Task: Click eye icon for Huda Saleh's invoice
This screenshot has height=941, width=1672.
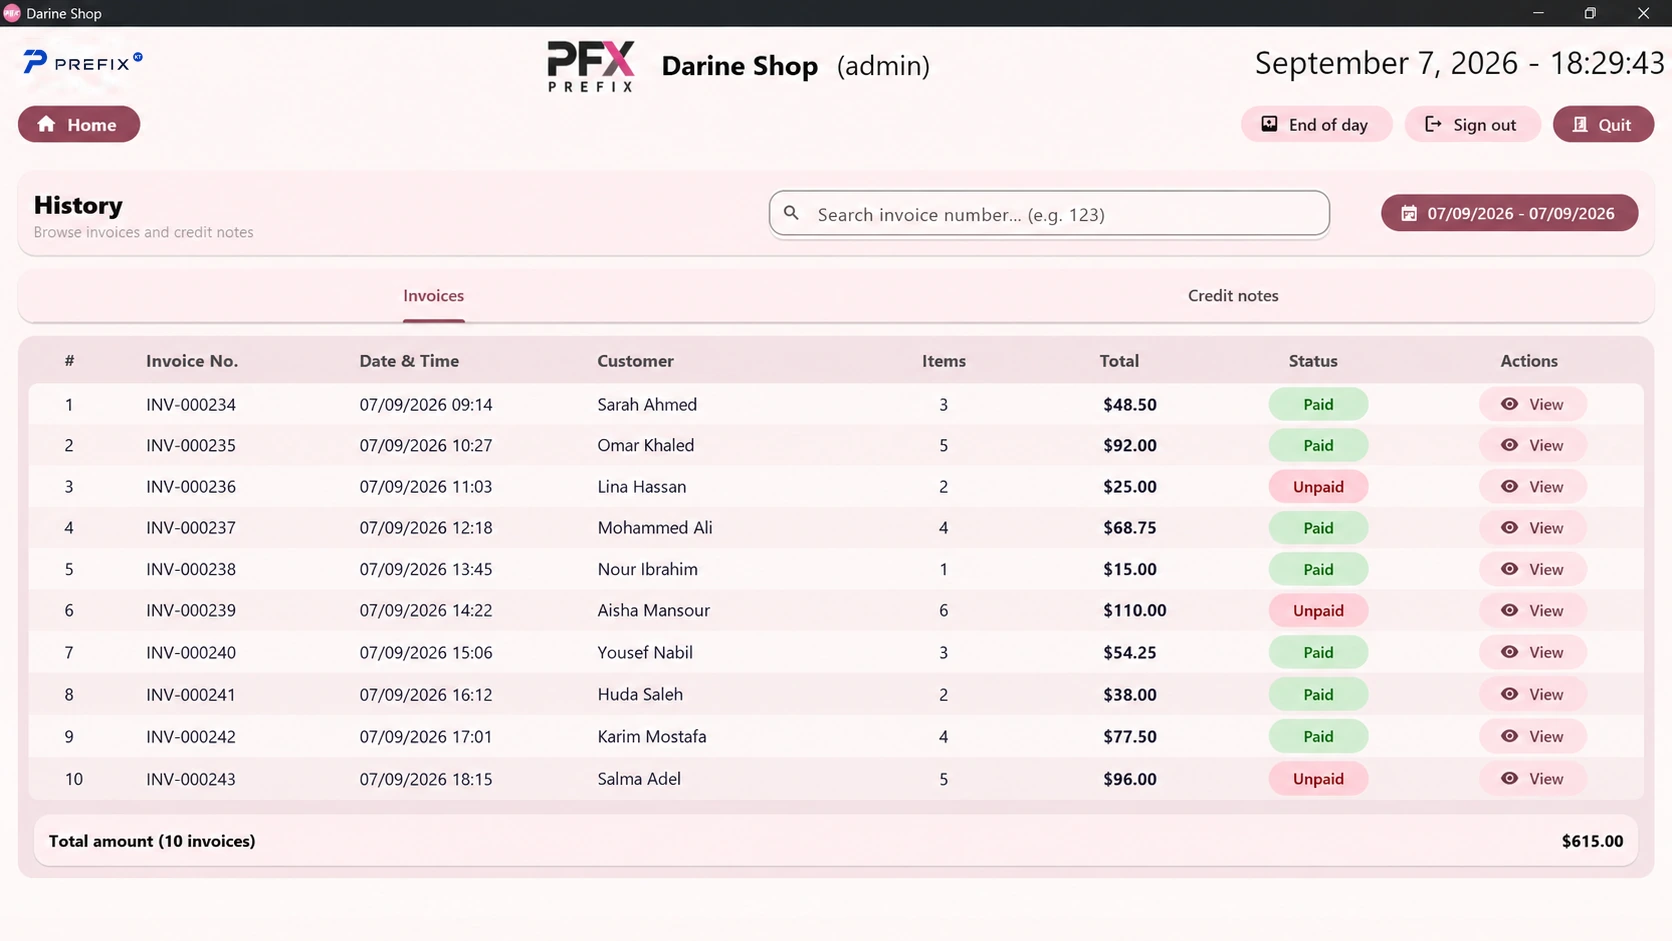Action: pos(1509,694)
